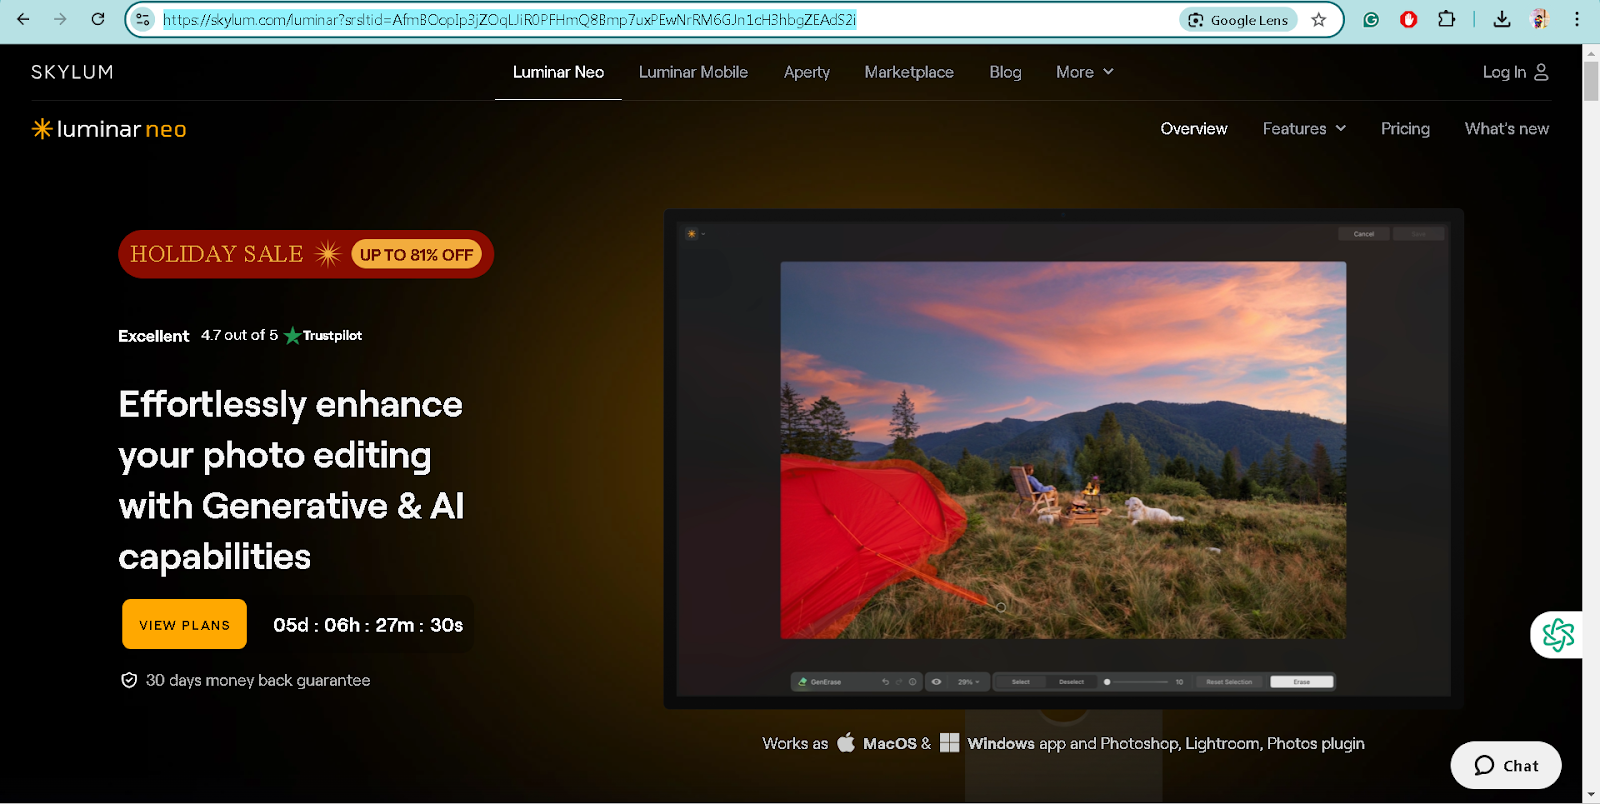Click the user account icon beside Log In
This screenshot has width=1600, height=804.
(x=1541, y=72)
